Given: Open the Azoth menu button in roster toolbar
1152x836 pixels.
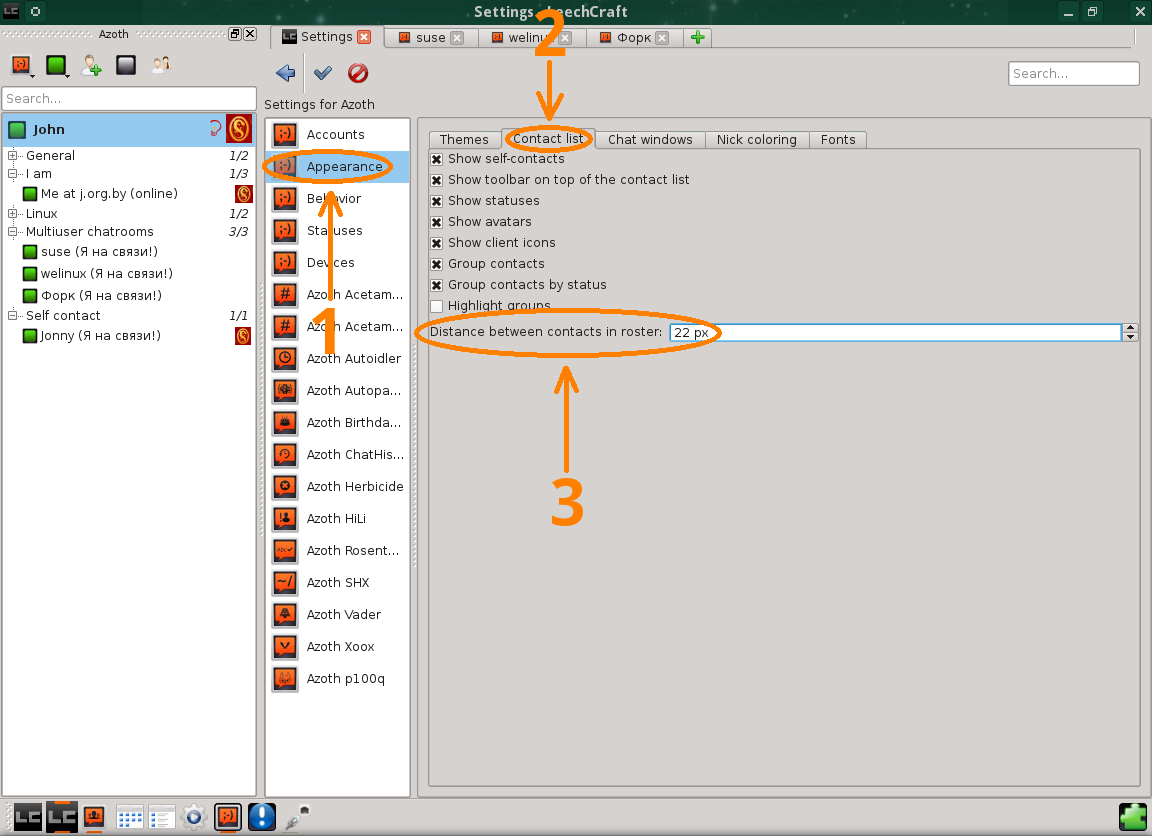Looking at the screenshot, I should (x=22, y=65).
